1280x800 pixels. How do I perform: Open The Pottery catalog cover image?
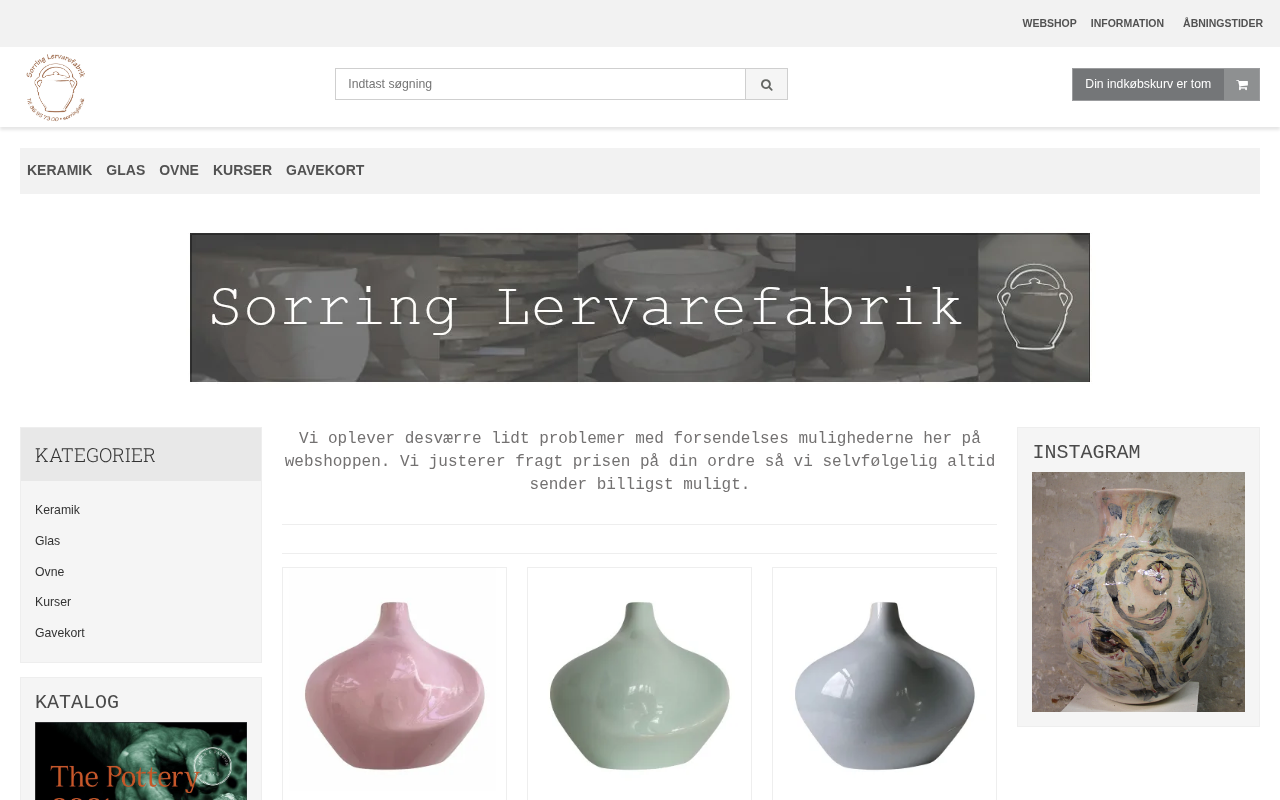coord(141,761)
